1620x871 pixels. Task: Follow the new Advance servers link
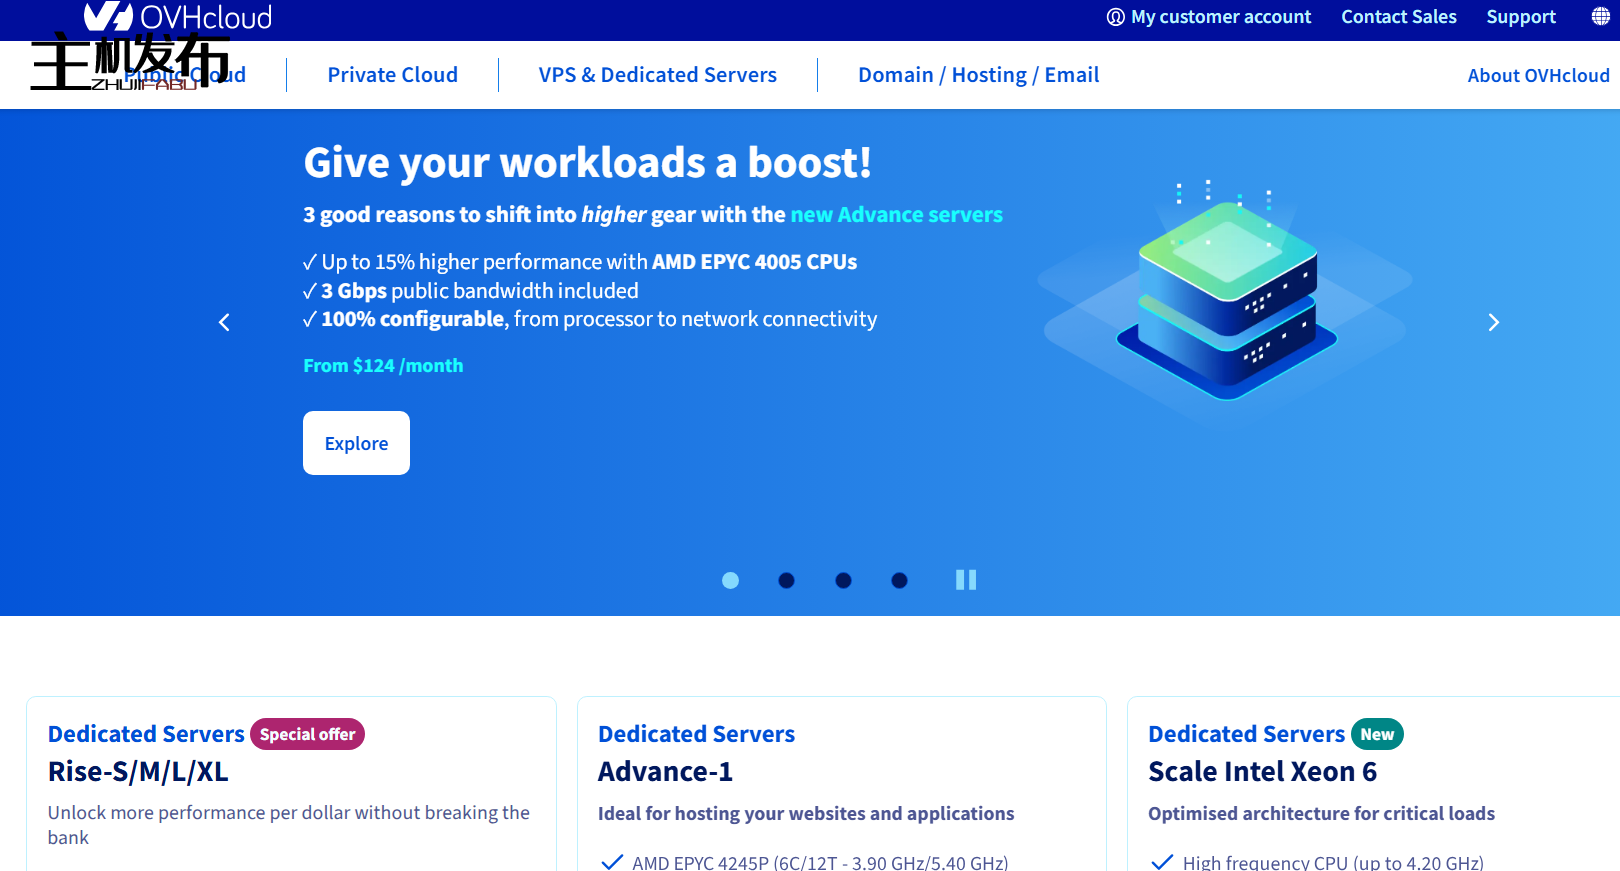click(x=896, y=215)
